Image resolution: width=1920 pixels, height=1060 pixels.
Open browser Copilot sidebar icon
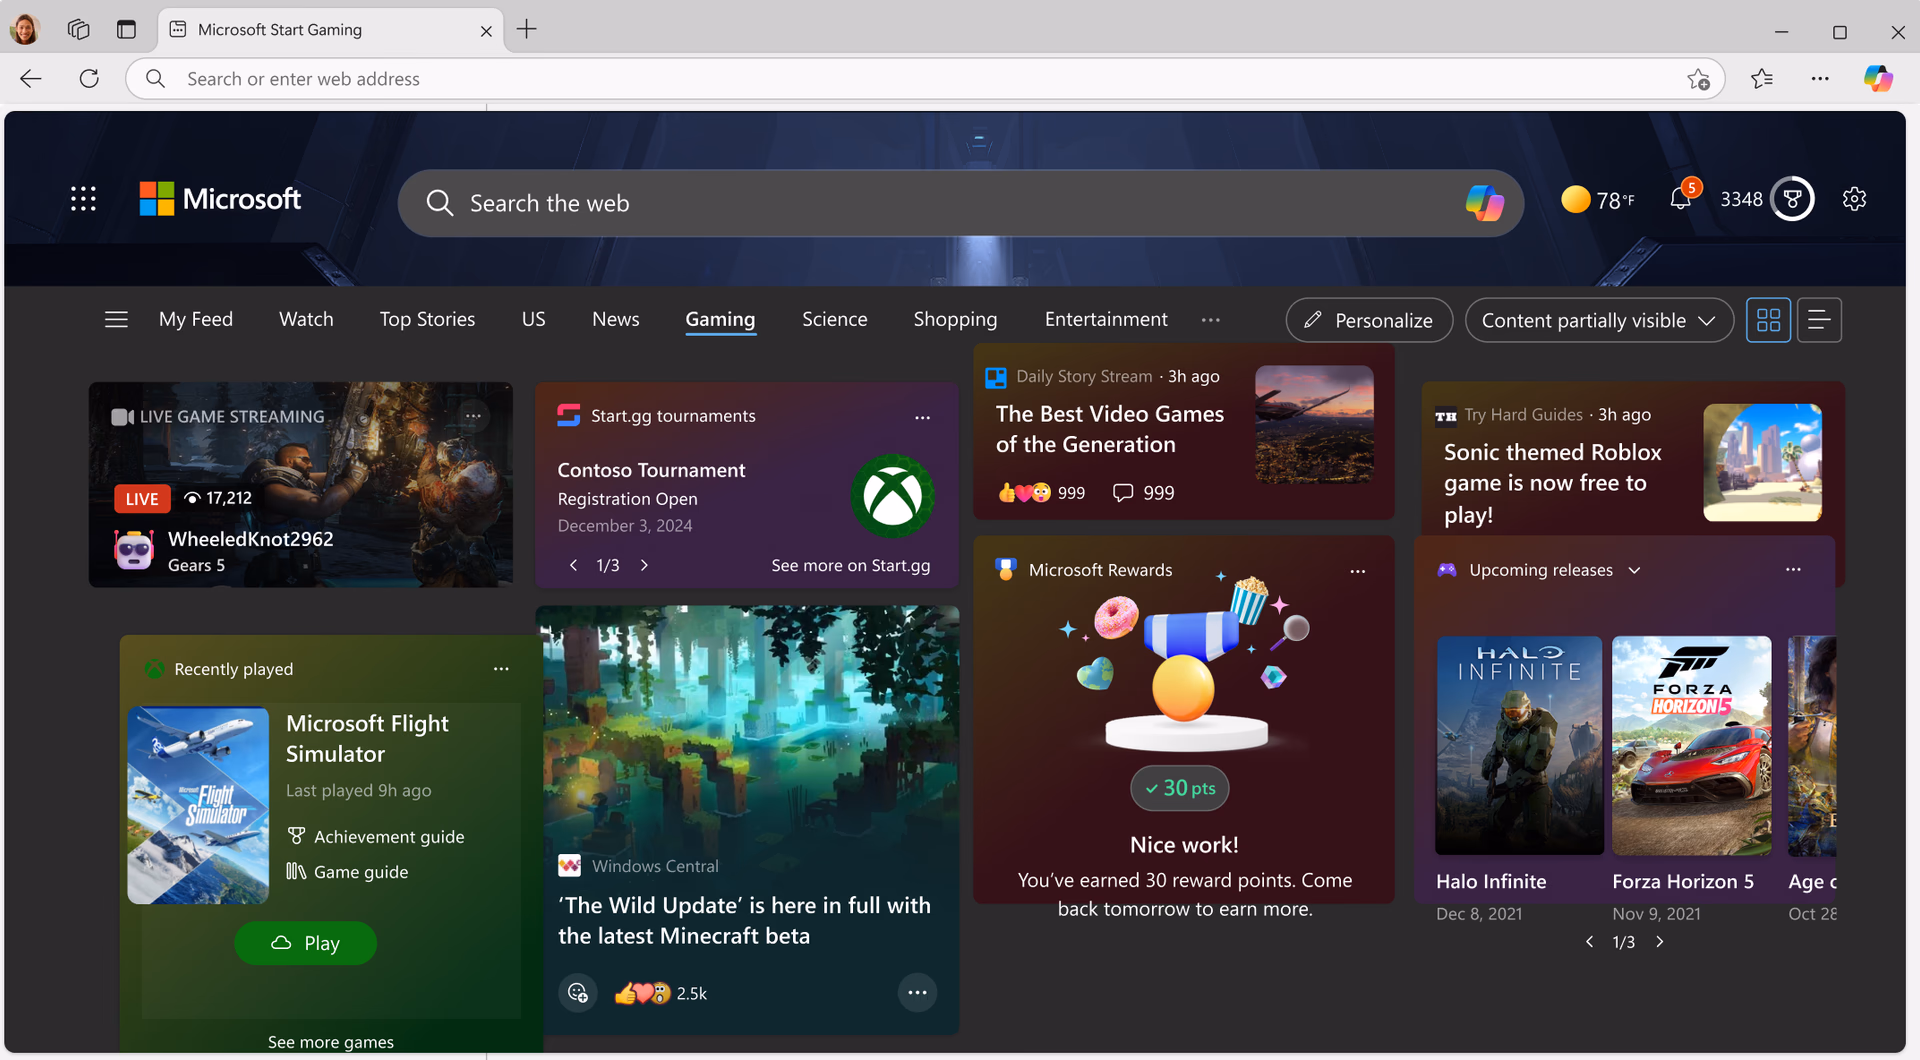click(1877, 79)
